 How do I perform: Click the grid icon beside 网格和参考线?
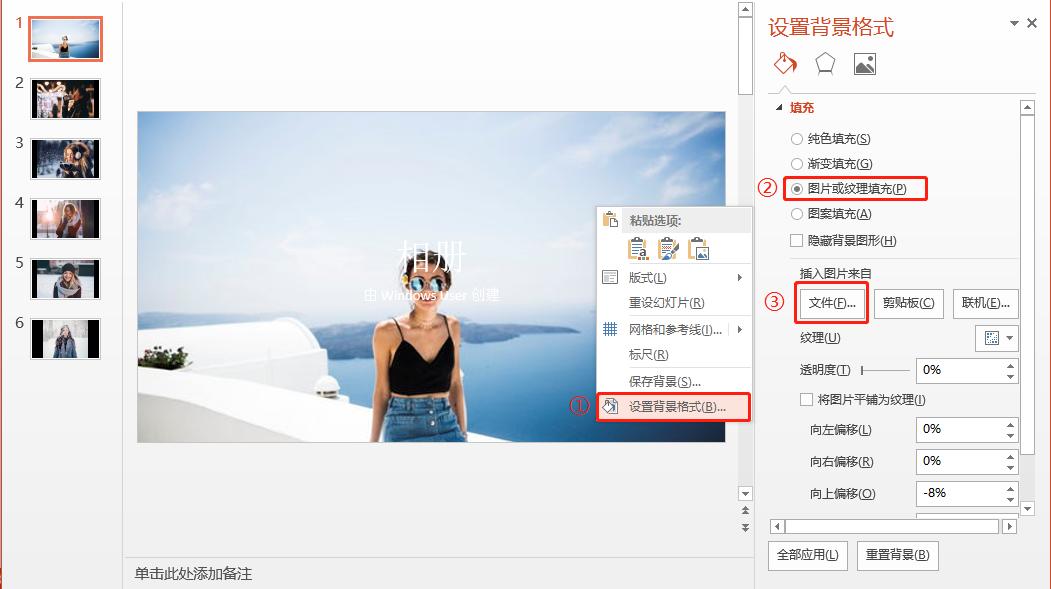pos(610,329)
